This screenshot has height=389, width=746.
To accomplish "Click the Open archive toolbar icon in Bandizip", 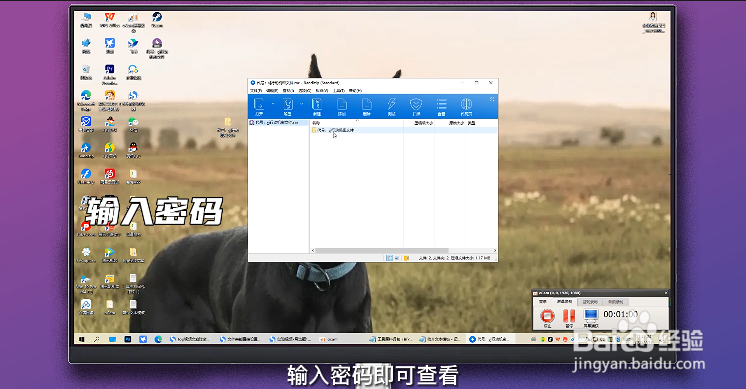I will click(258, 106).
